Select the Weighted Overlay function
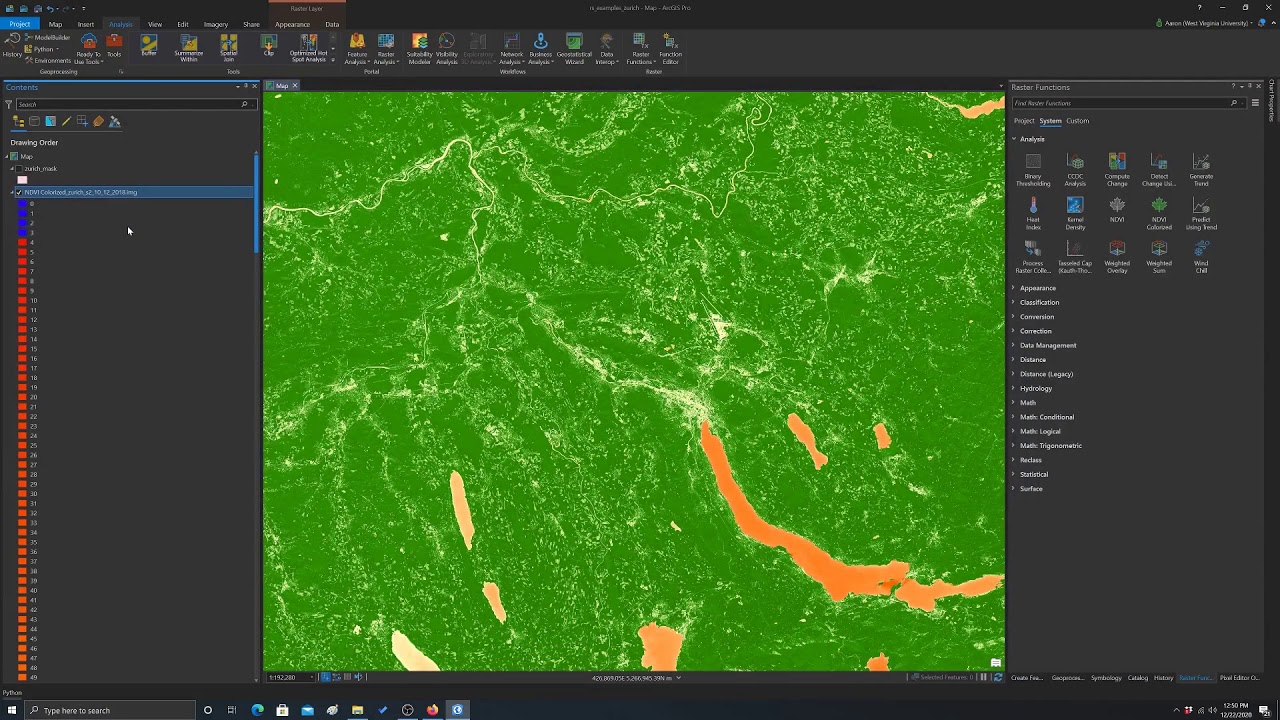The width and height of the screenshot is (1280, 720). 1117,257
